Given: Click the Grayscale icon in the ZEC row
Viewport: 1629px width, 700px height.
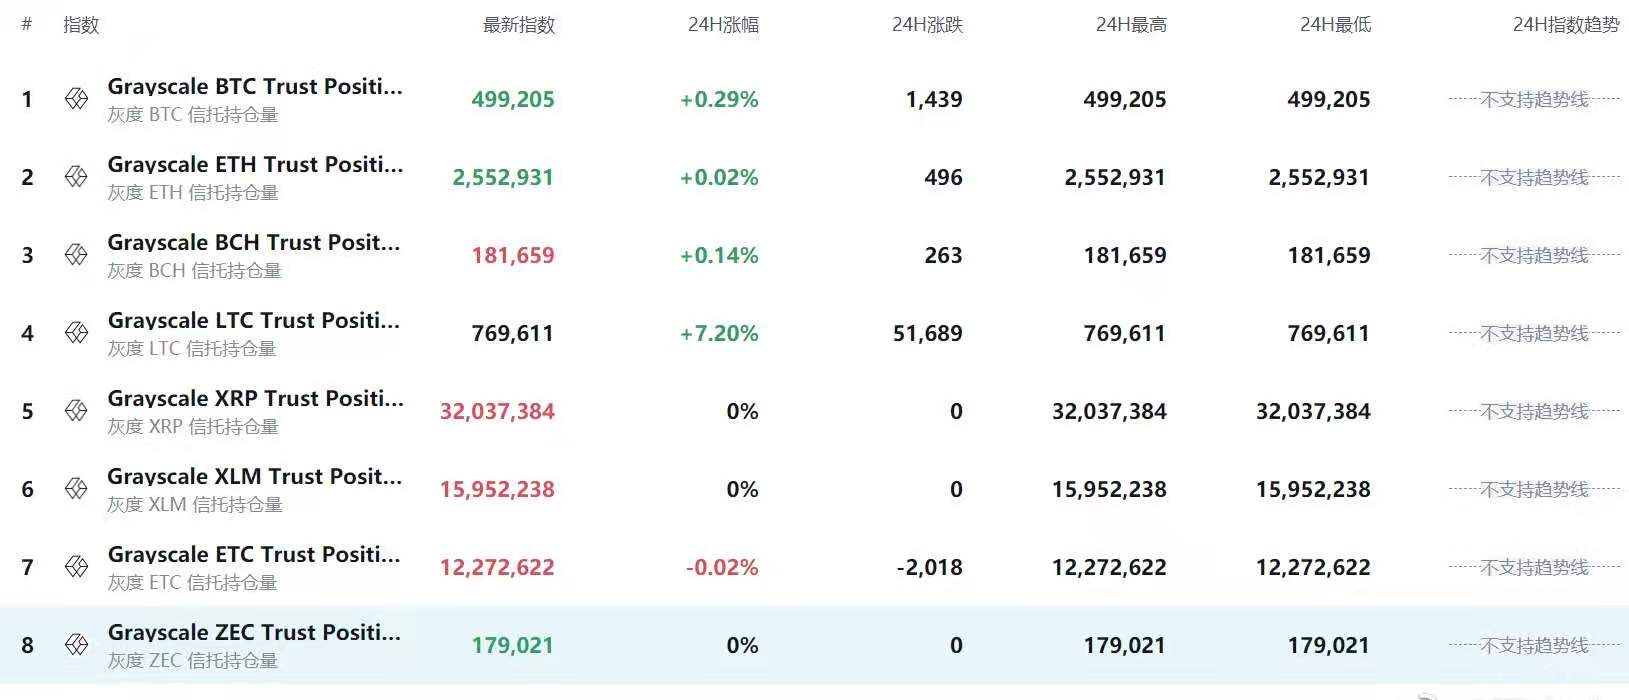Looking at the screenshot, I should [x=76, y=645].
